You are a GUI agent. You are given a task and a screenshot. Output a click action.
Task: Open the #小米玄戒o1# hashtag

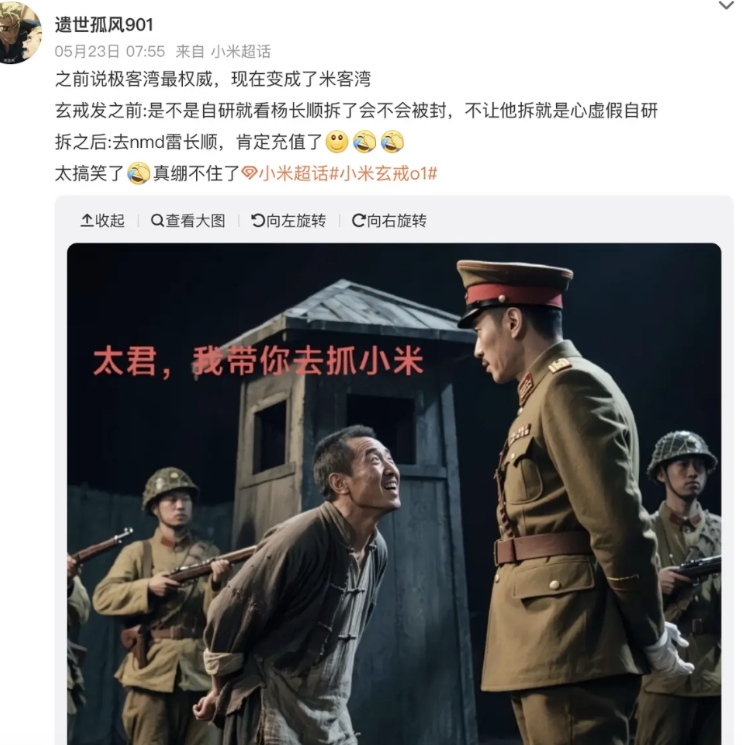click(383, 173)
